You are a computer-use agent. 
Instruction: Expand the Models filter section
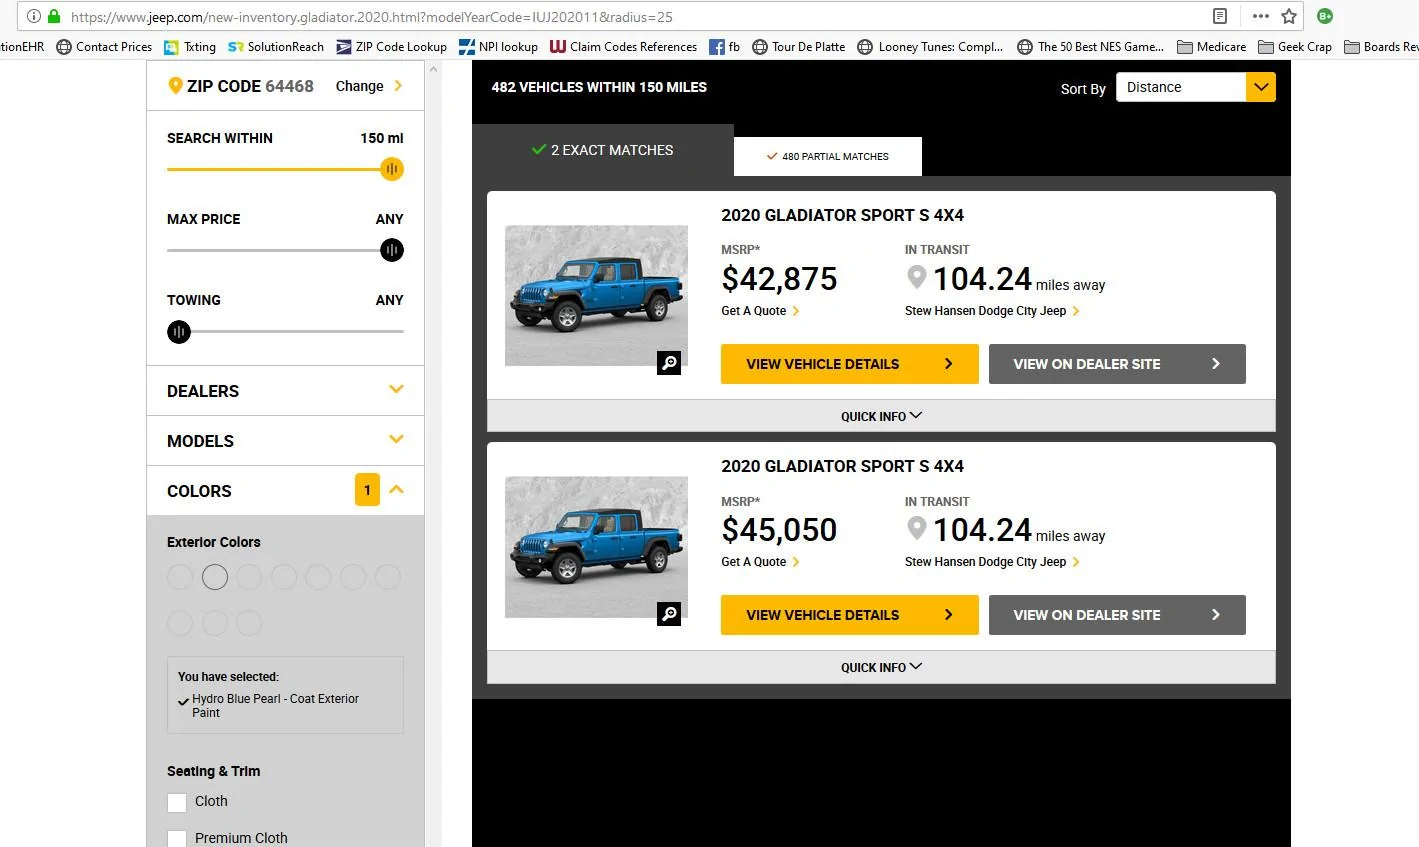click(285, 440)
